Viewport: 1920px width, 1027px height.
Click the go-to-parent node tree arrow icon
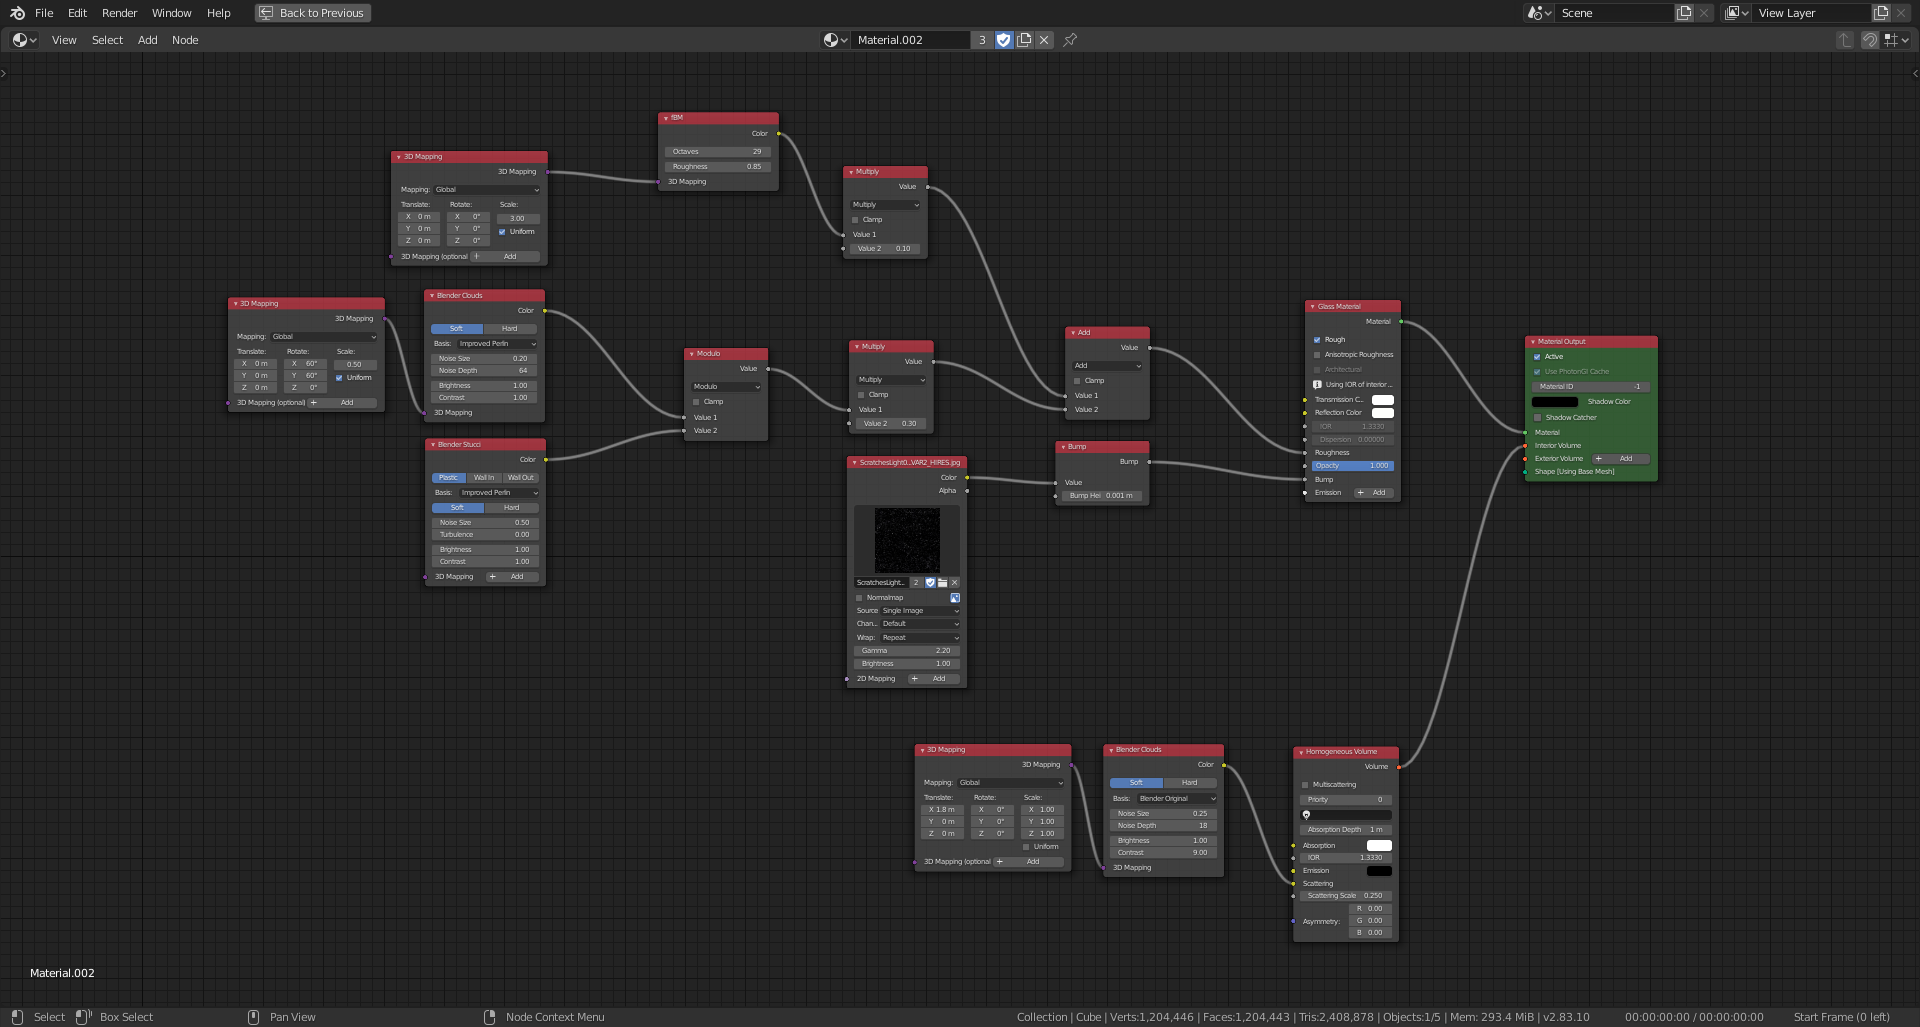(x=1844, y=40)
